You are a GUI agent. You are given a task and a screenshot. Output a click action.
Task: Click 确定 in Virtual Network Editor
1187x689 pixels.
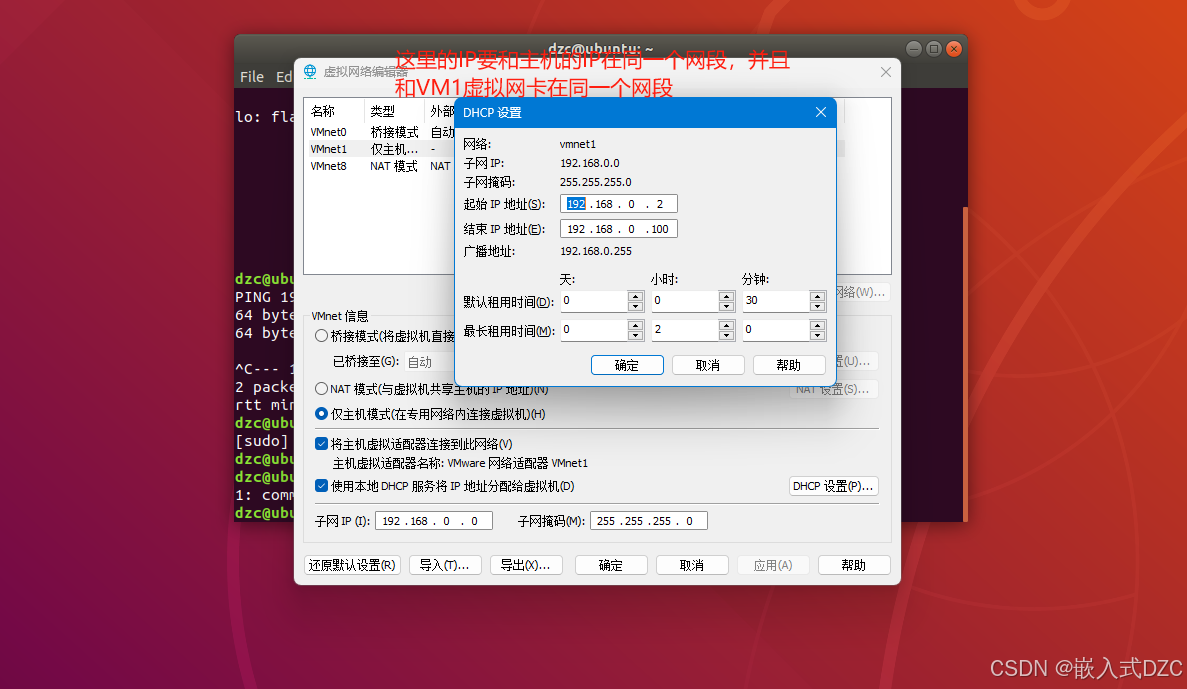(611, 565)
